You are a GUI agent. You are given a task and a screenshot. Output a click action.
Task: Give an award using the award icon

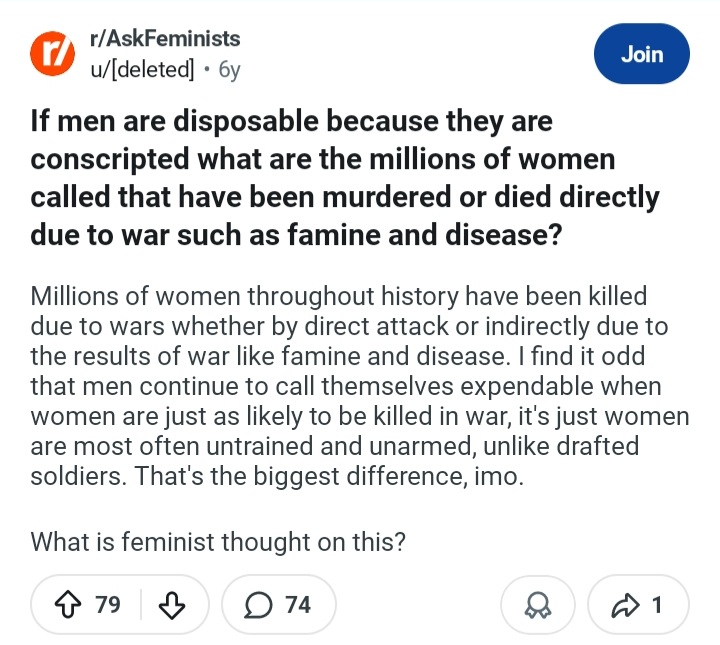pos(539,605)
